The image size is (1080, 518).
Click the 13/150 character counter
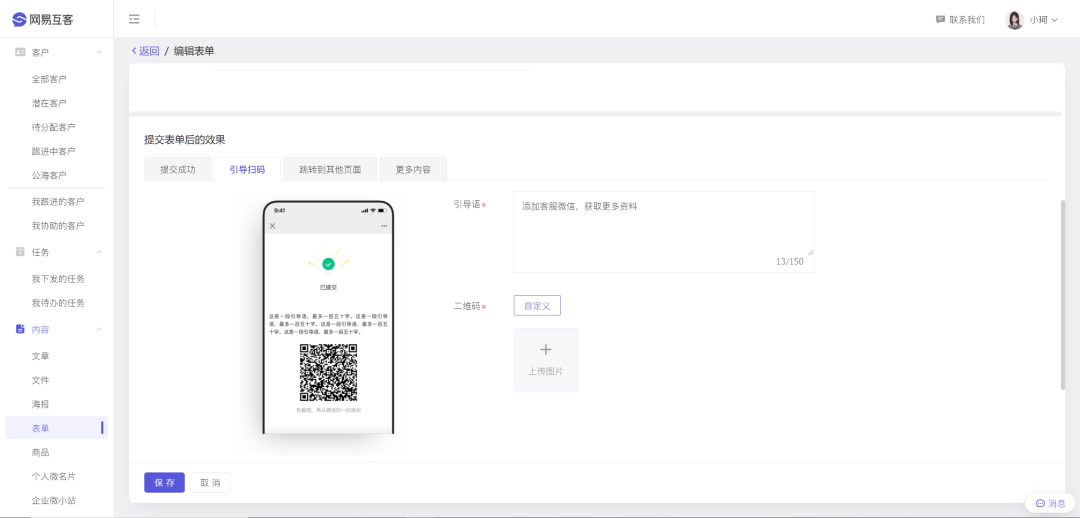pos(789,262)
